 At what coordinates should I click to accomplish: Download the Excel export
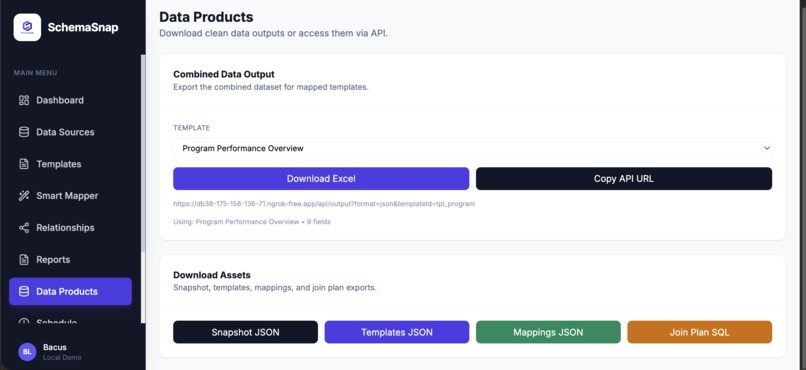coord(321,179)
